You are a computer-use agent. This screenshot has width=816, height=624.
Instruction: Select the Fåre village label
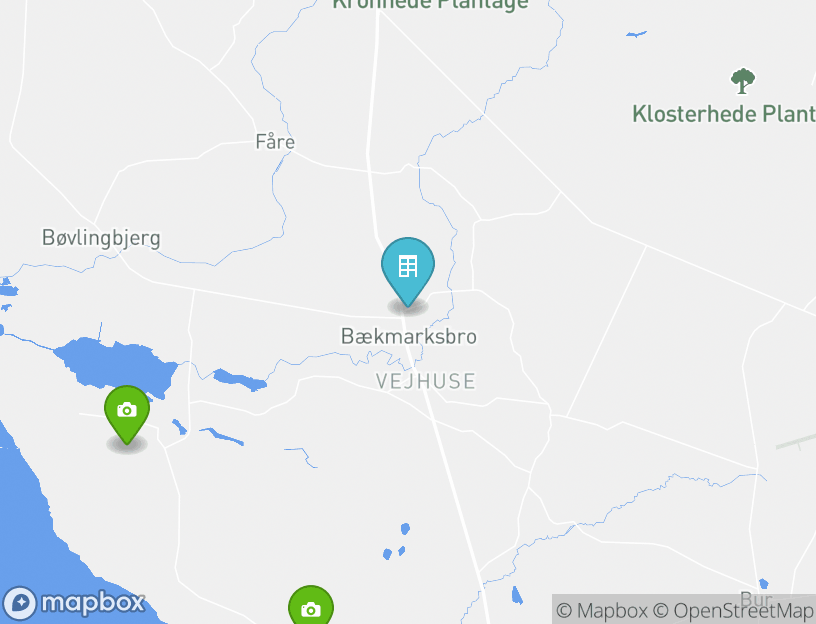pos(275,142)
